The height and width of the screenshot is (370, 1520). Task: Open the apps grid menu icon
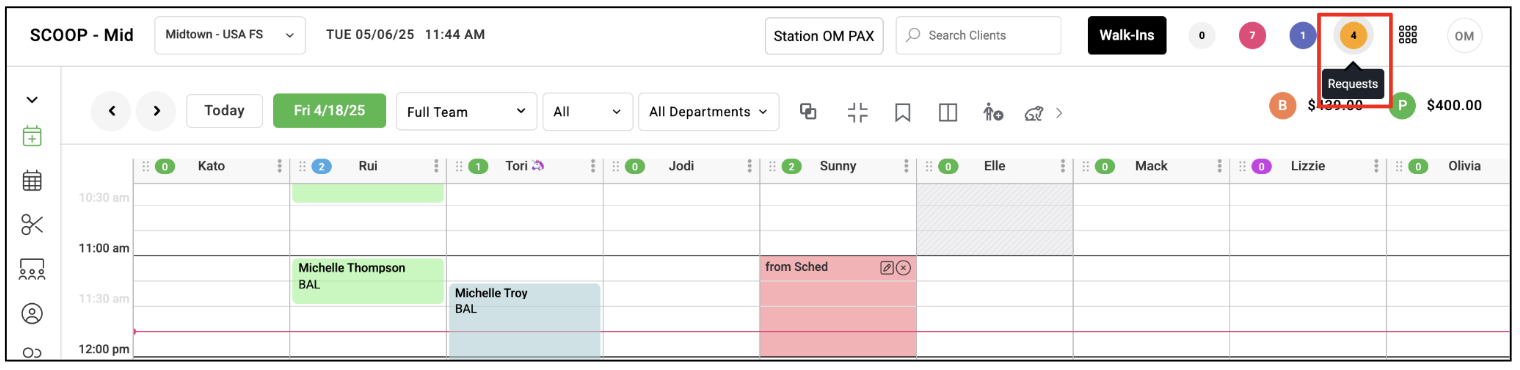(x=1408, y=35)
